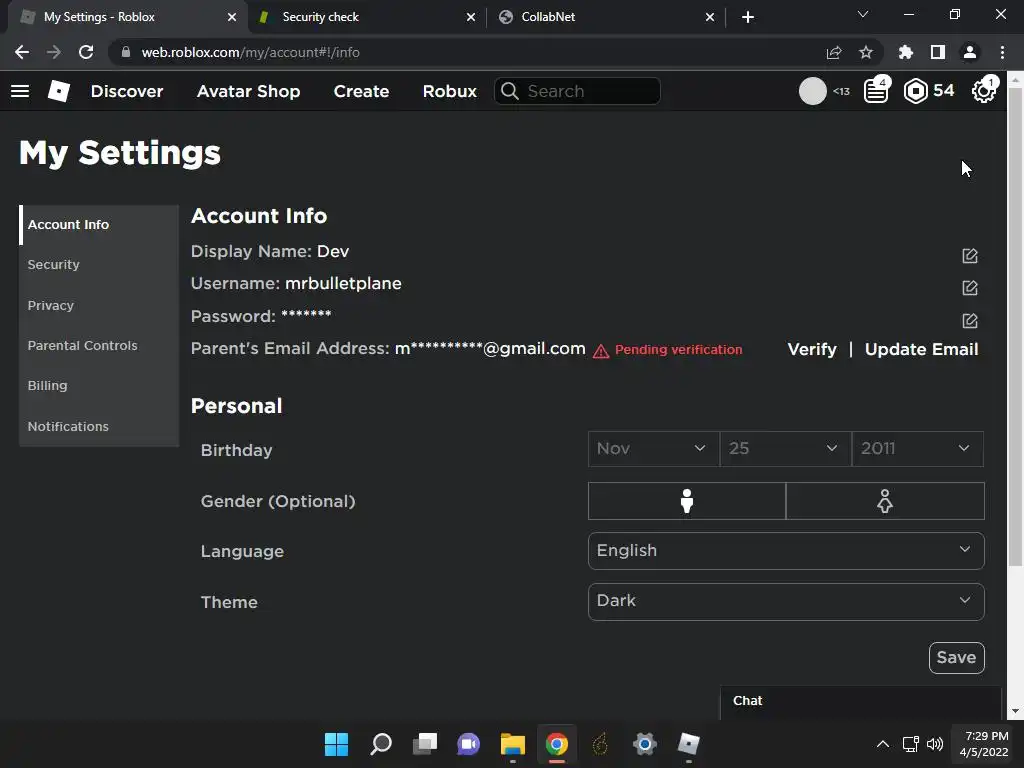Launch Roblox app from the taskbar
1024x768 pixels.
(x=688, y=744)
